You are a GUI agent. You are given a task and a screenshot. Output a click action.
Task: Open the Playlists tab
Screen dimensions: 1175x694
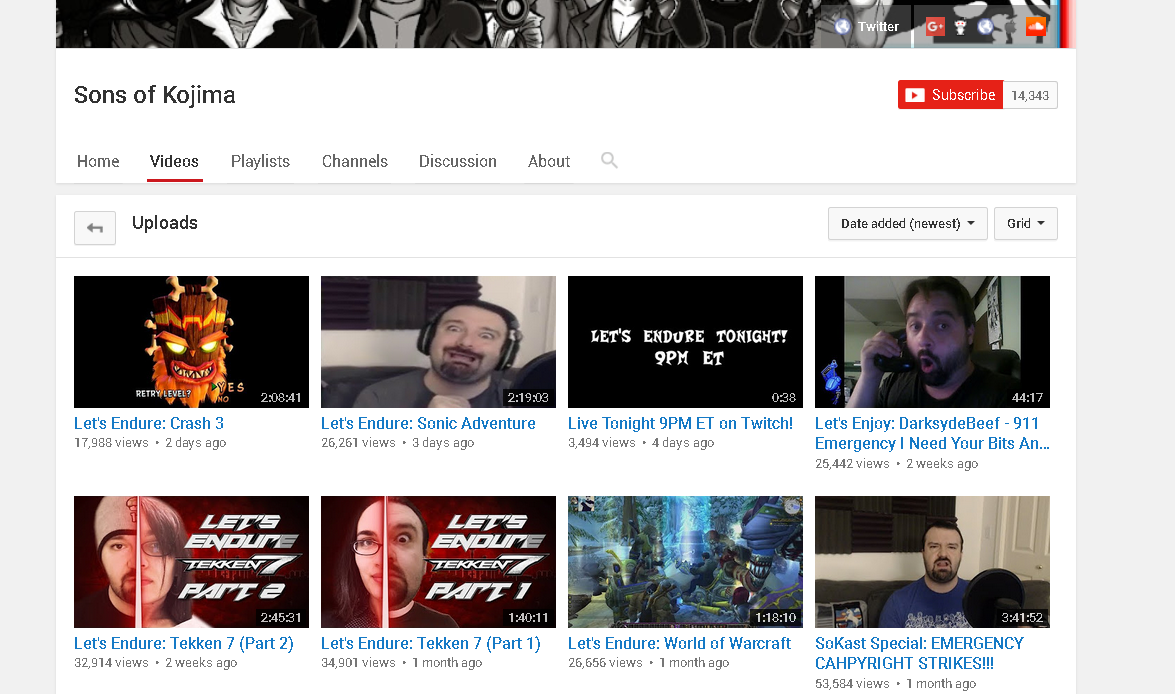point(260,161)
